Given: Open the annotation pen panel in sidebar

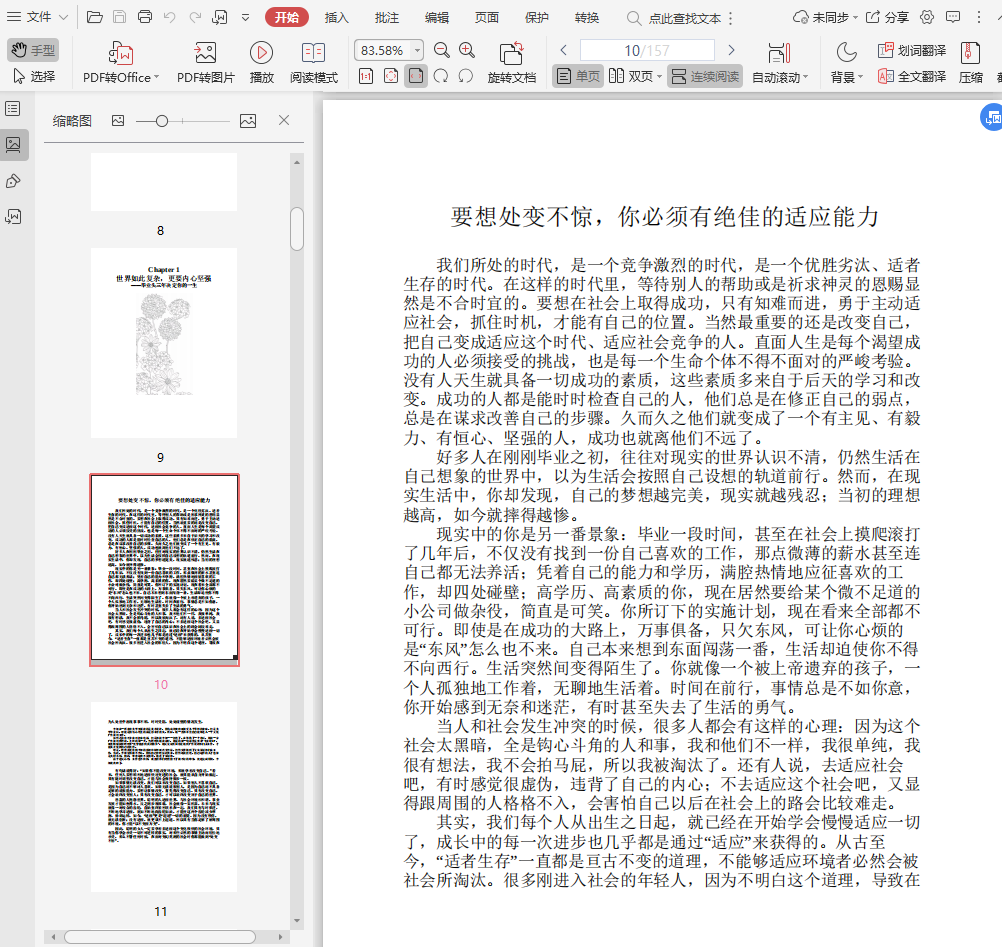Looking at the screenshot, I should [x=13, y=180].
